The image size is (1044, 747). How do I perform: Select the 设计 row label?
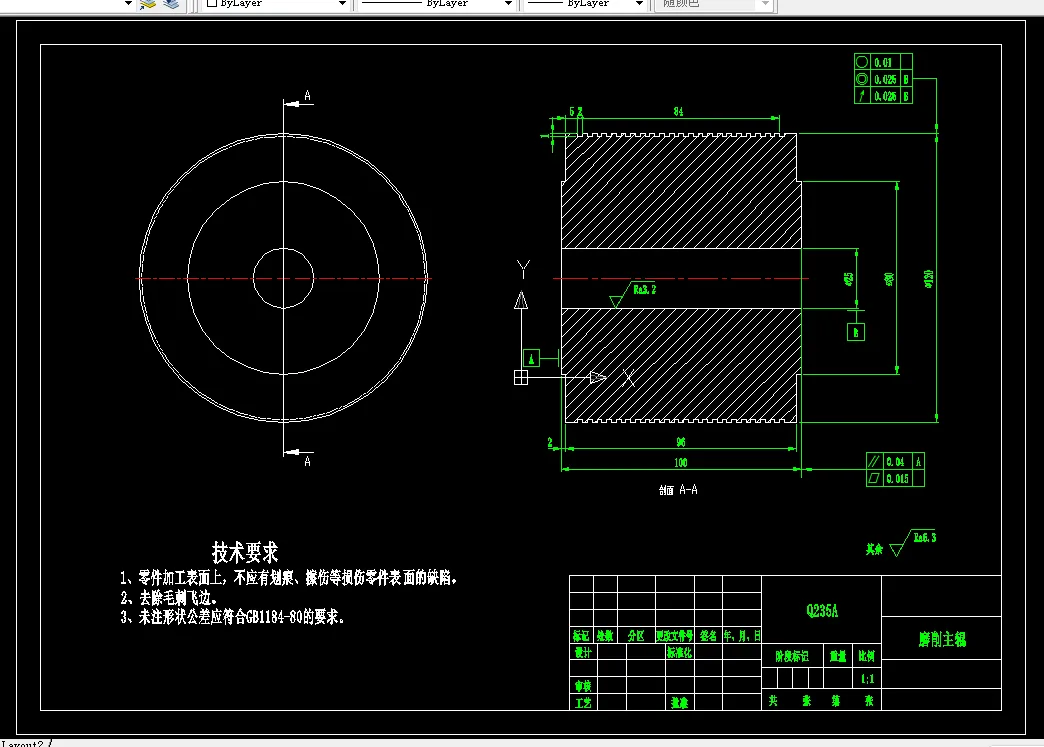[x=583, y=652]
